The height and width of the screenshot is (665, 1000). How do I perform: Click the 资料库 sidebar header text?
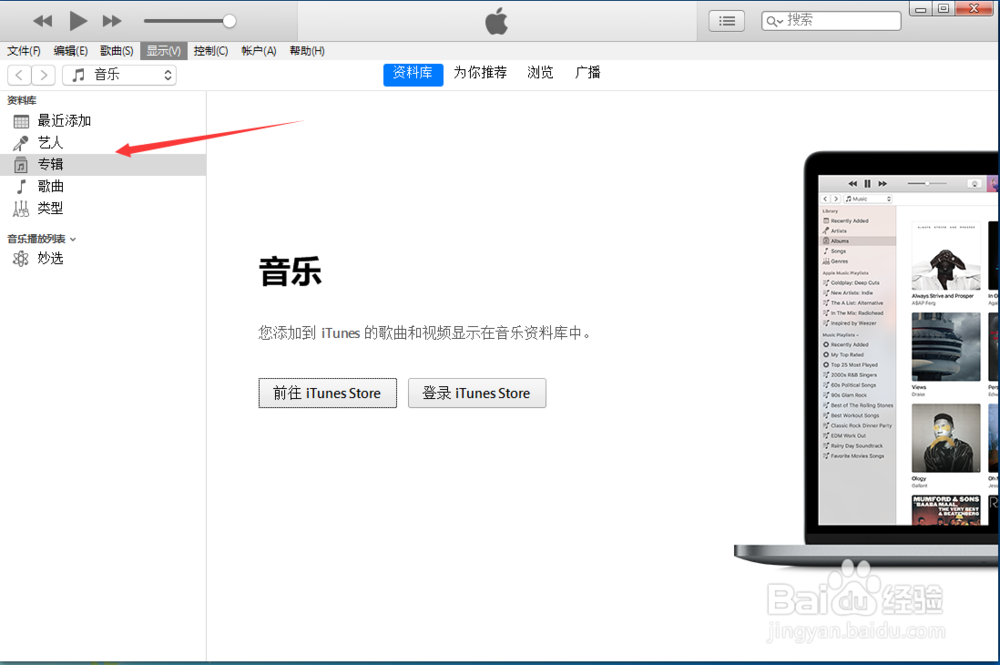(22, 100)
